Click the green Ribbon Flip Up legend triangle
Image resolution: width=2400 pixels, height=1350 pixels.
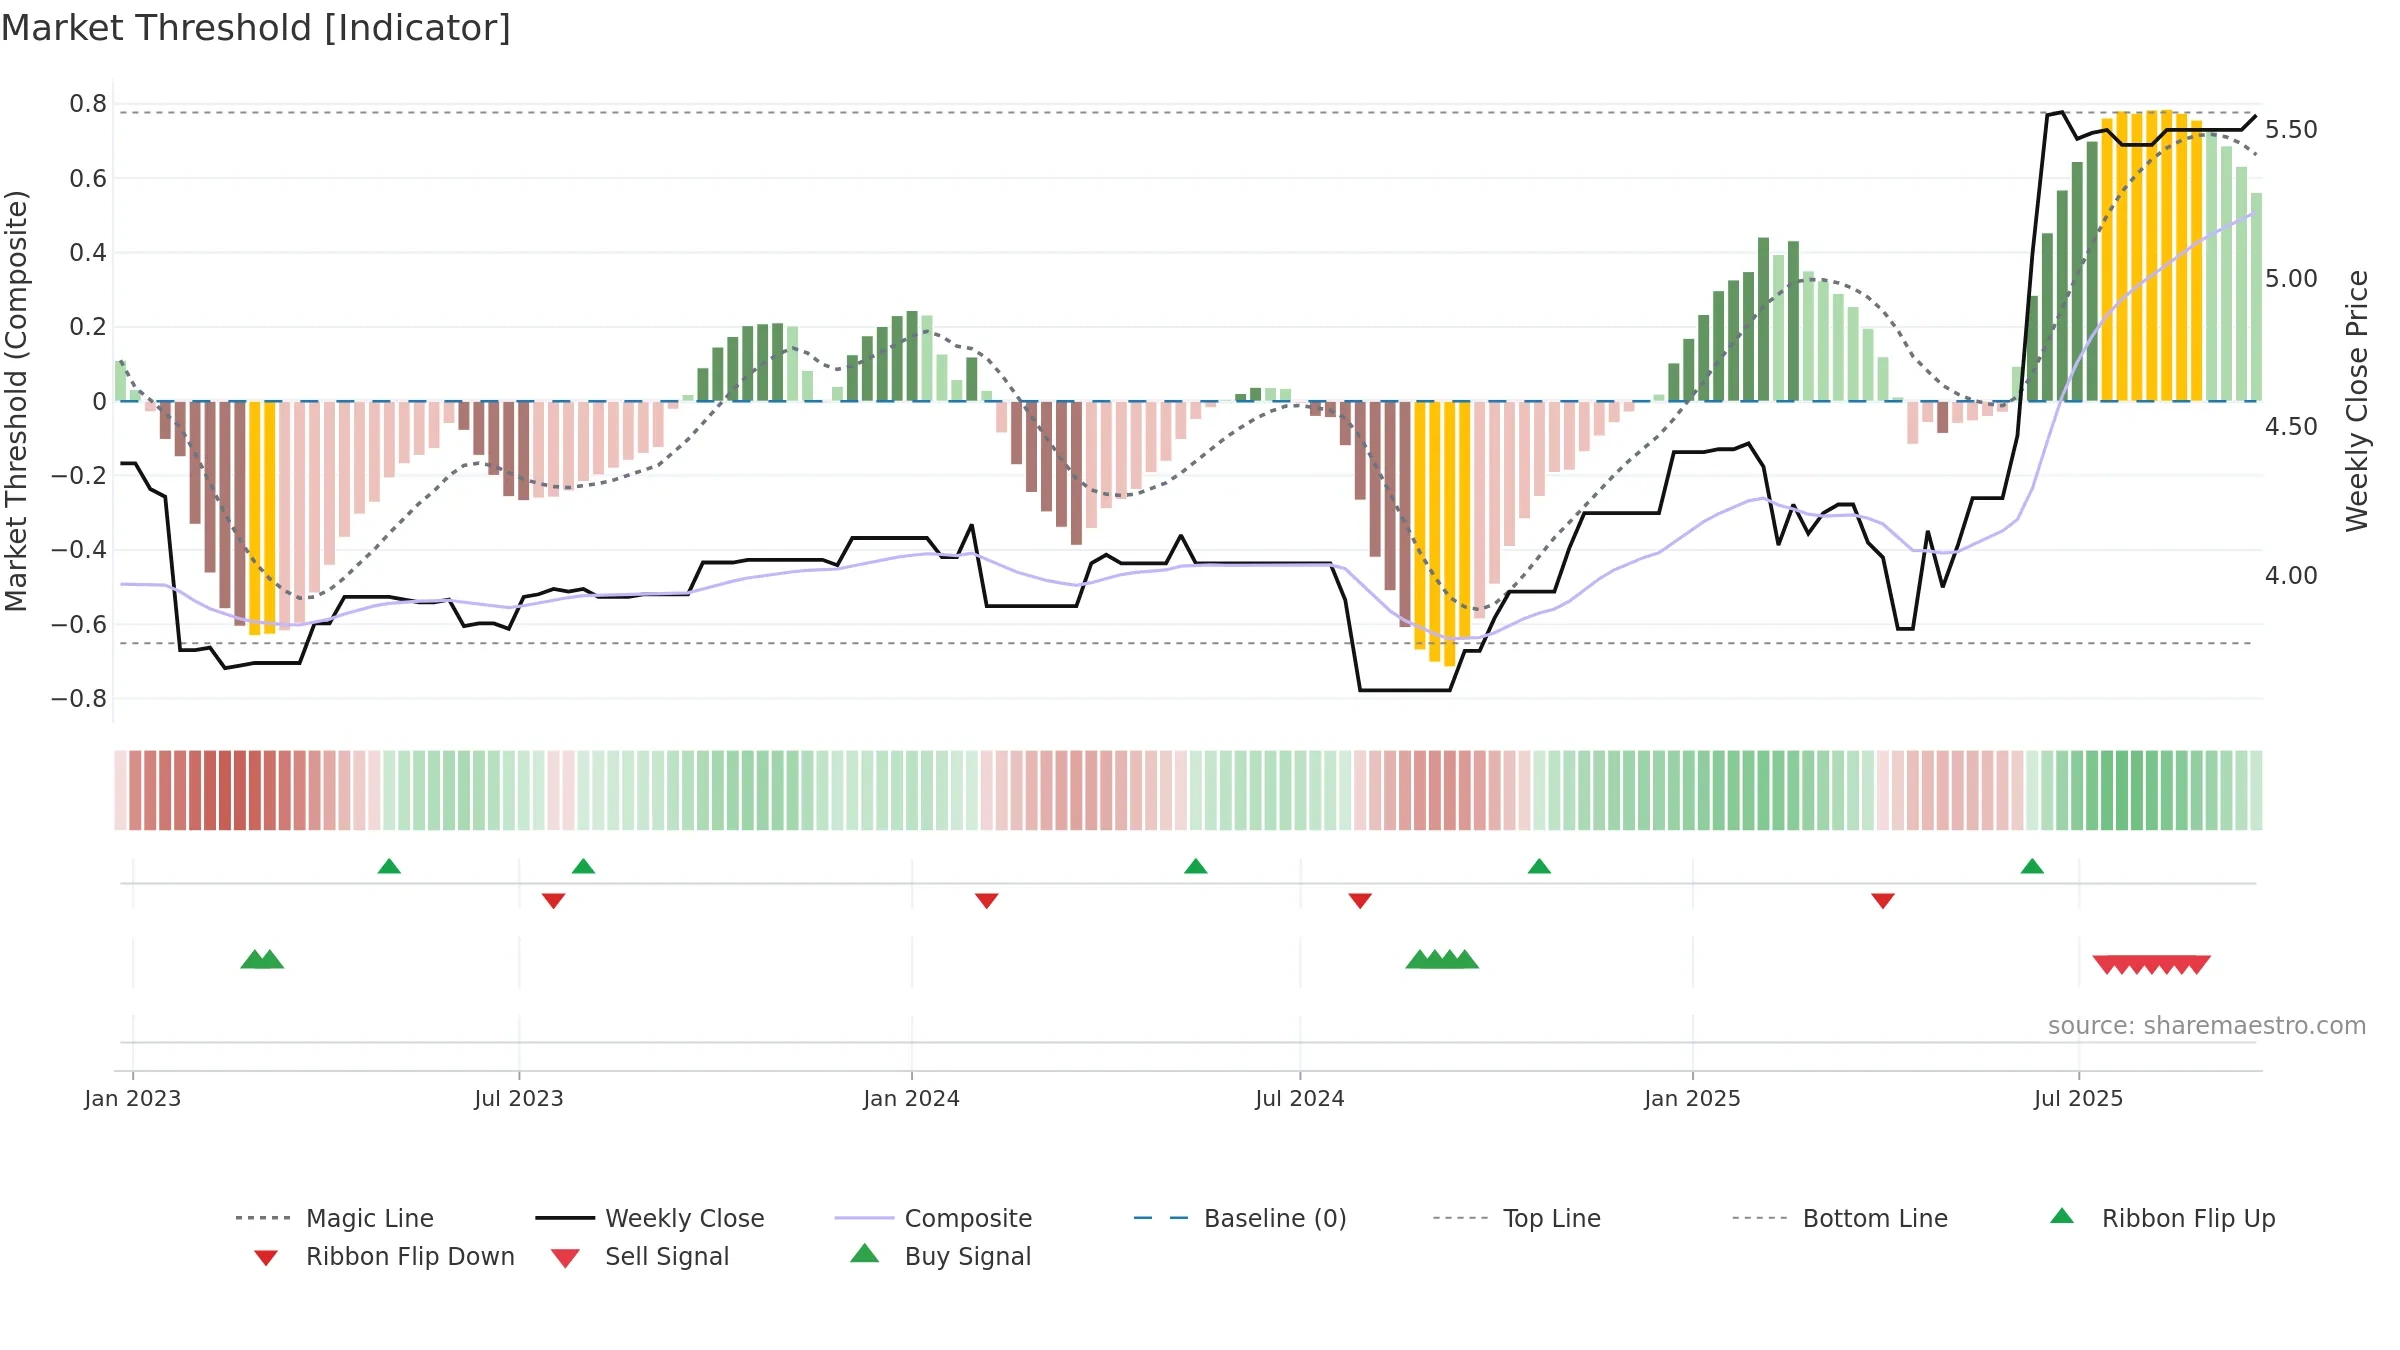(2062, 1216)
